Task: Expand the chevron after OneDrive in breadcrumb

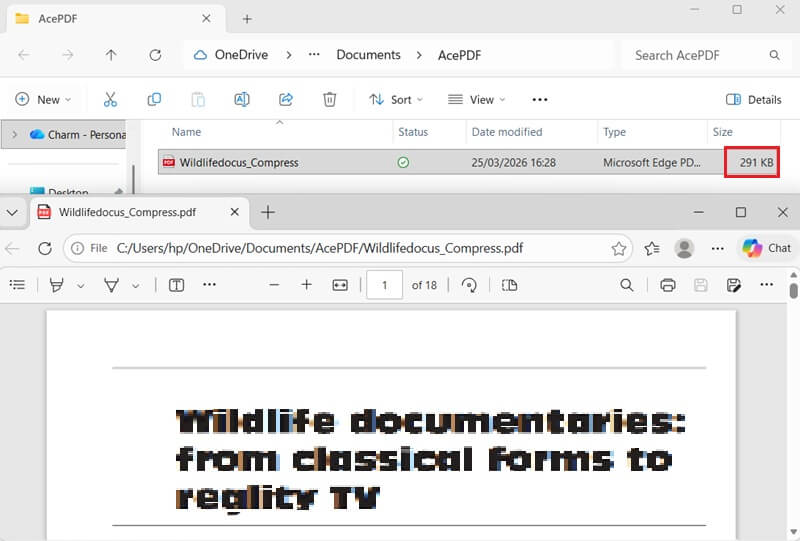Action: click(289, 55)
